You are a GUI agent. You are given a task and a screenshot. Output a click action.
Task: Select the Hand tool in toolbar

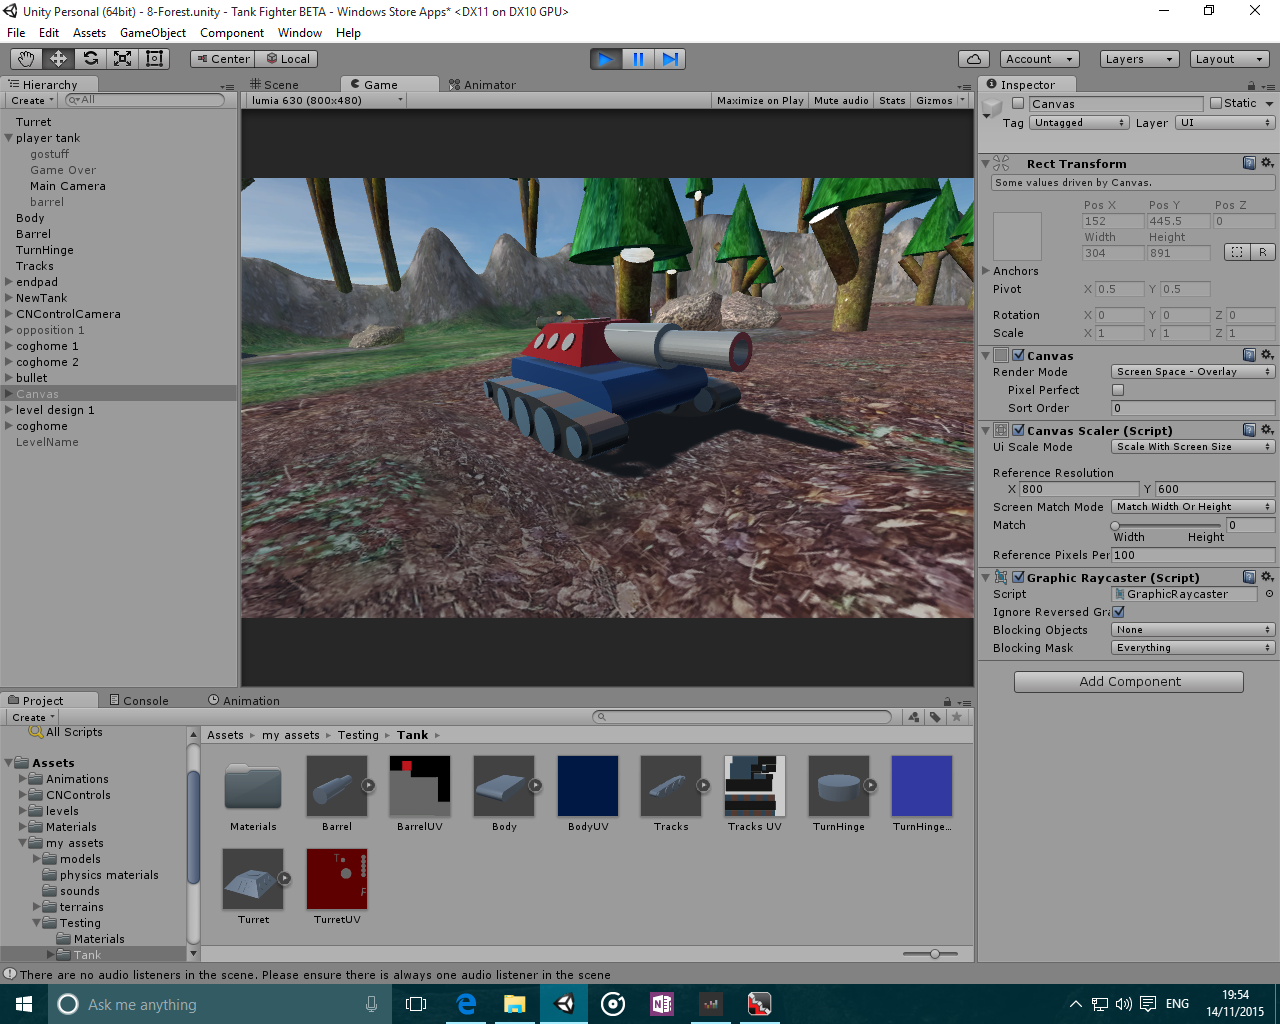[26, 59]
